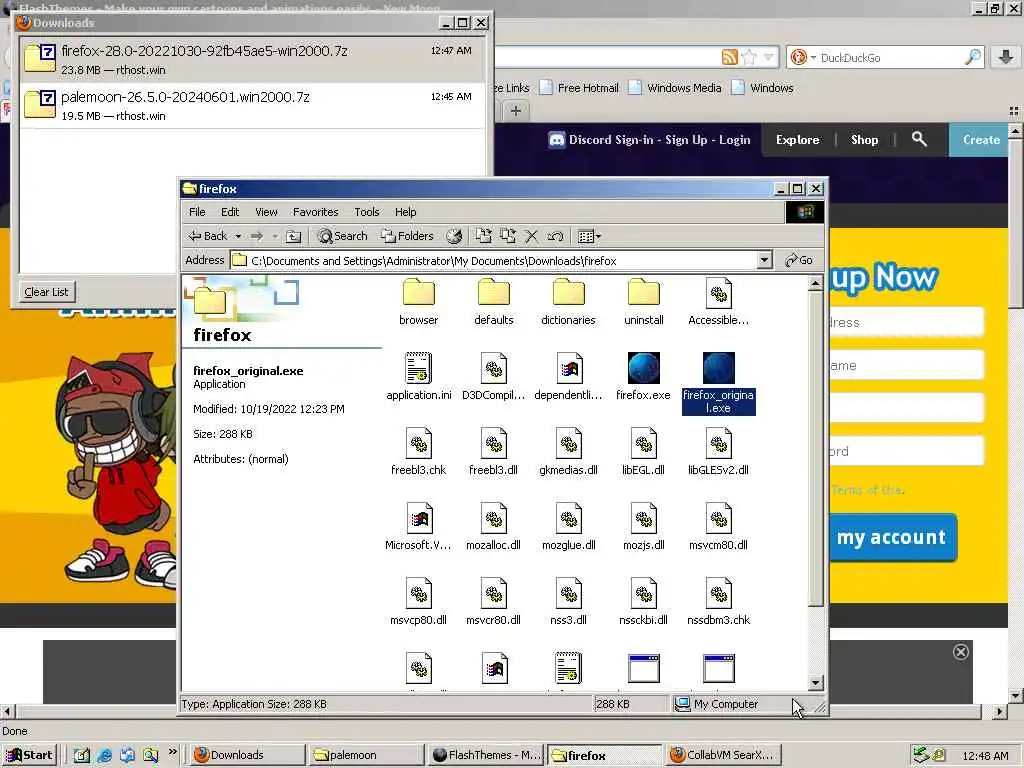Click the browser downloads arrow button
1024x768 pixels.
(x=1006, y=57)
